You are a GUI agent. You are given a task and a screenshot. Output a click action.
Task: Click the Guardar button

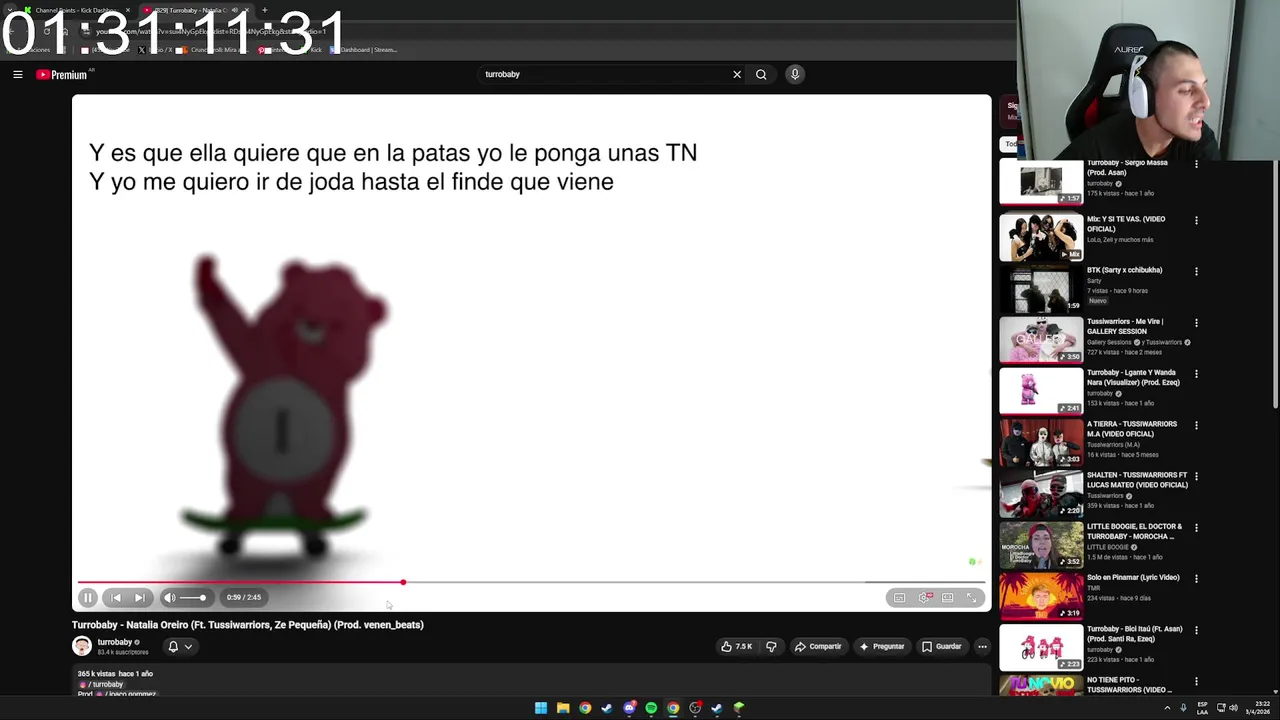(941, 646)
